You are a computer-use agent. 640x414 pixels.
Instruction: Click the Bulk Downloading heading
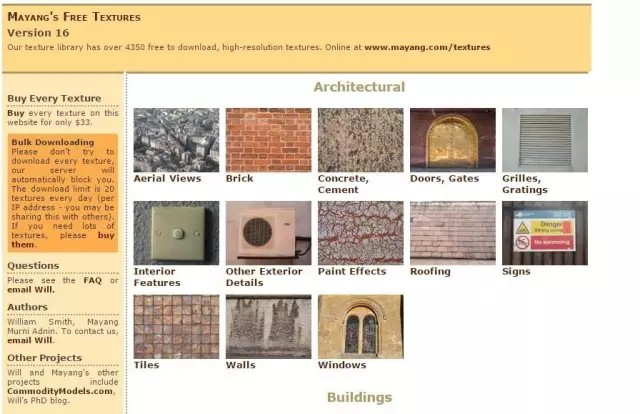(x=53, y=142)
